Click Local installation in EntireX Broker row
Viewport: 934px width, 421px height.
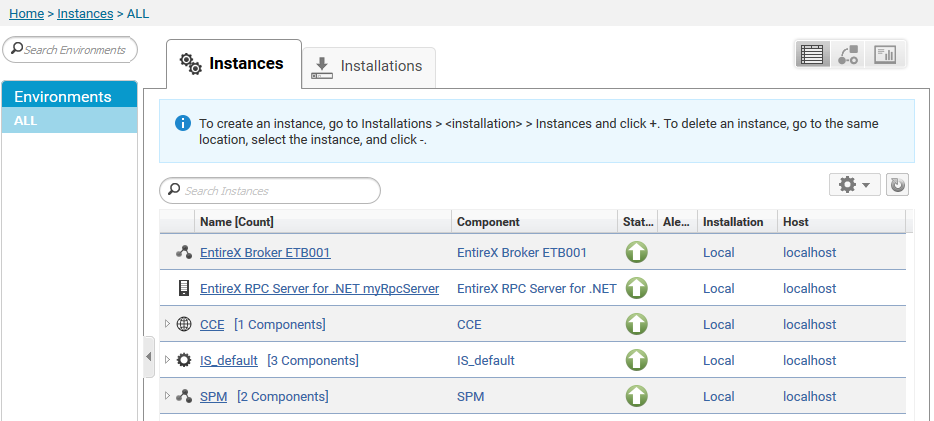718,252
